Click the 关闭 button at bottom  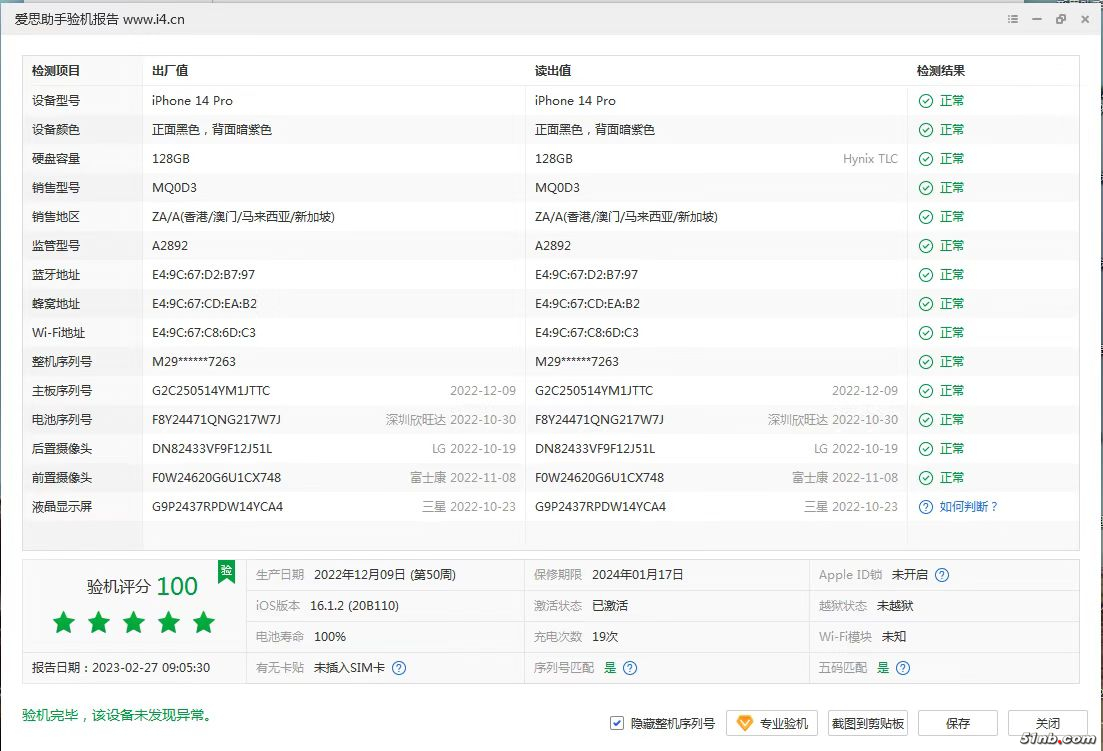click(x=1047, y=723)
